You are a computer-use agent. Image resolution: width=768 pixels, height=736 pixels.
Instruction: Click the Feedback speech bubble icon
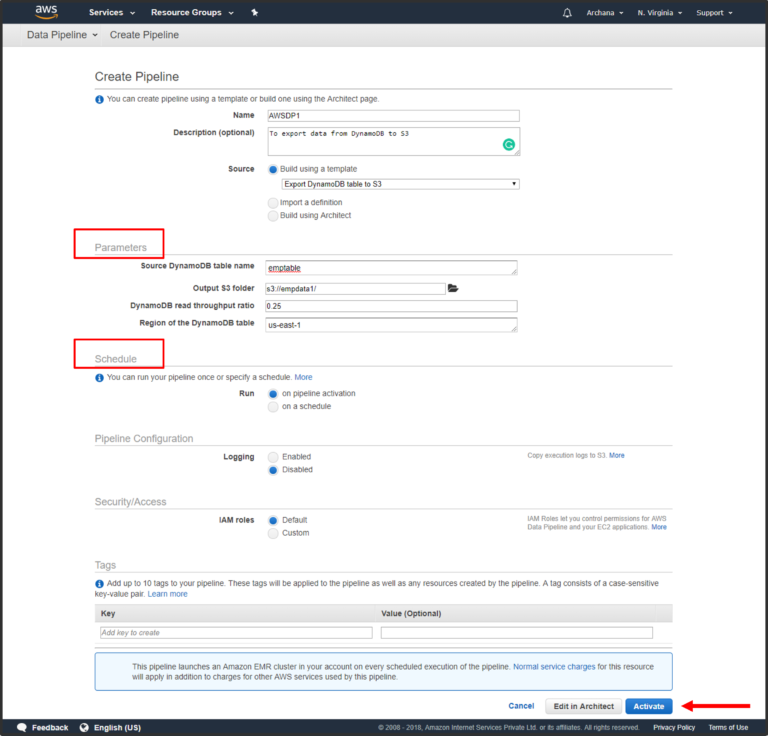click(20, 727)
